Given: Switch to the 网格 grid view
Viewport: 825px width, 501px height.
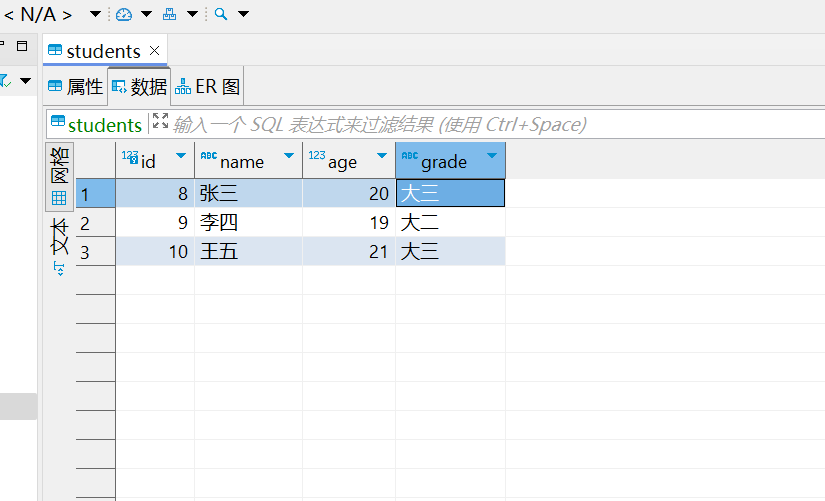Looking at the screenshot, I should pyautogui.click(x=59, y=176).
